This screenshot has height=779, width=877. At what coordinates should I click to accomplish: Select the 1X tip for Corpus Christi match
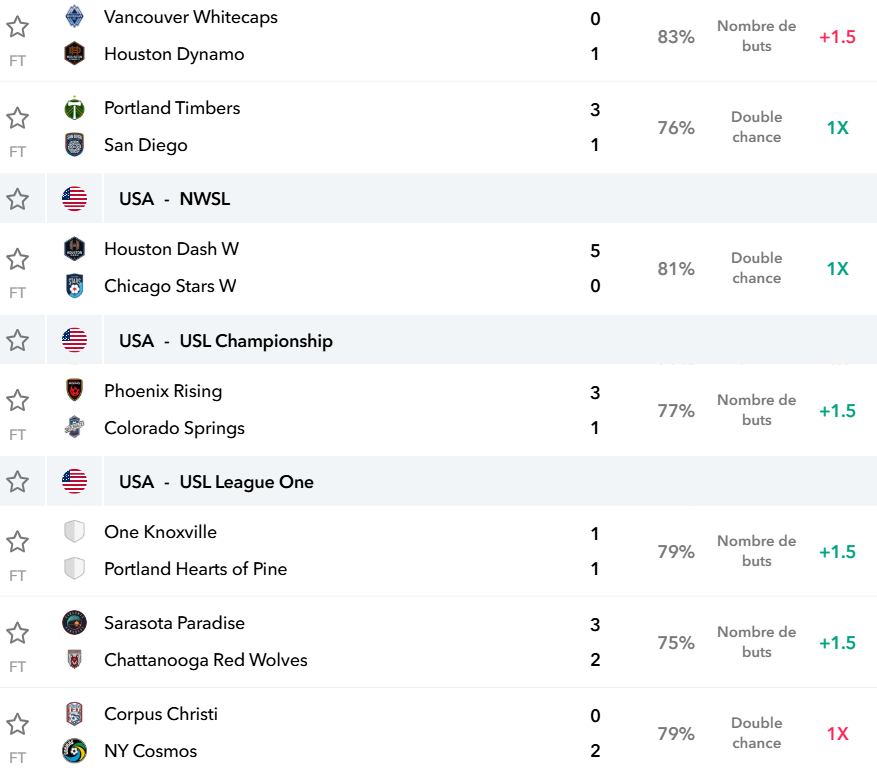(837, 733)
